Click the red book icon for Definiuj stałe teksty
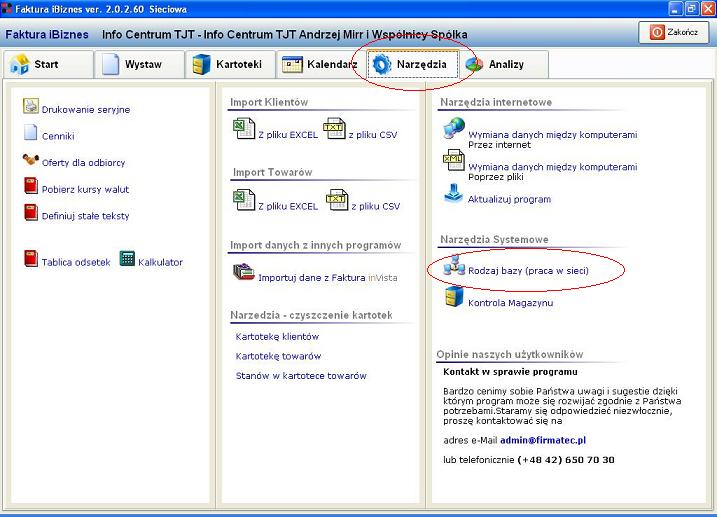Image resolution: width=717 pixels, height=517 pixels. pos(31,212)
